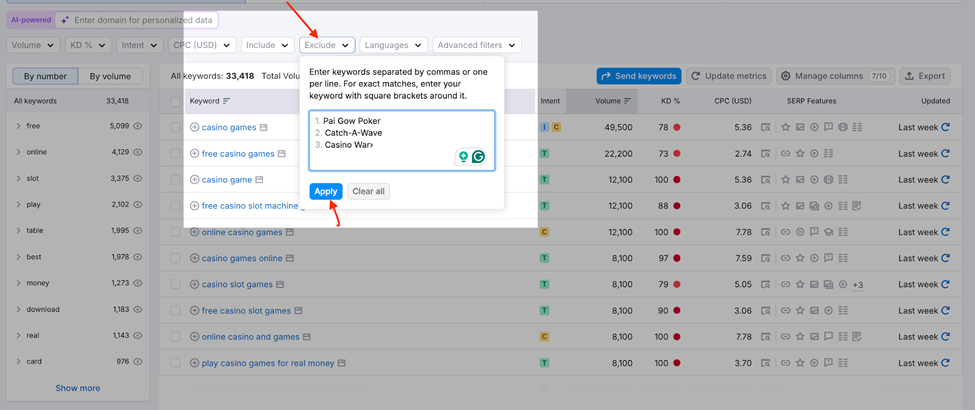
Task: Click view-SERP icon in casino games row
Action: click(765, 128)
